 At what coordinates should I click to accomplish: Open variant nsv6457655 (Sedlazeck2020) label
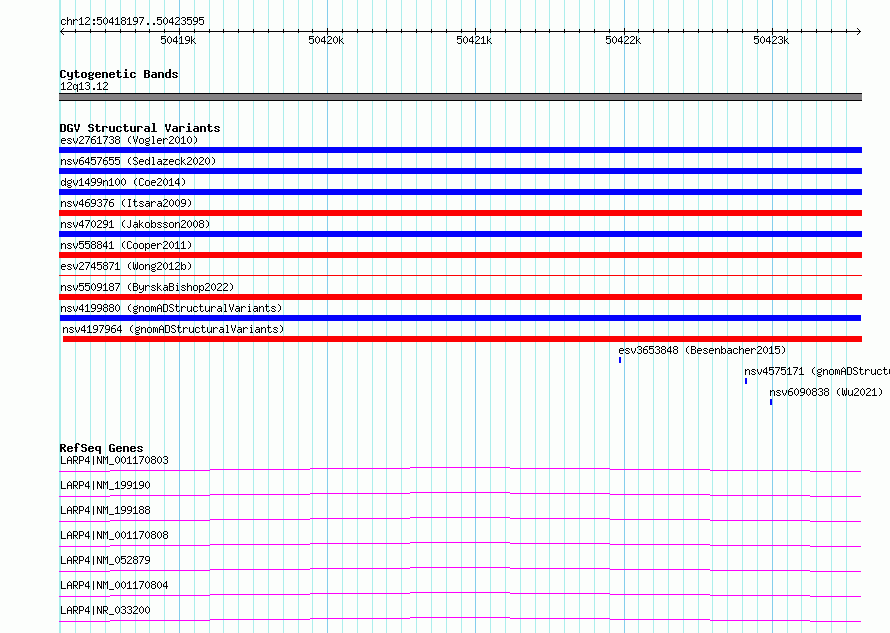pyautogui.click(x=138, y=161)
